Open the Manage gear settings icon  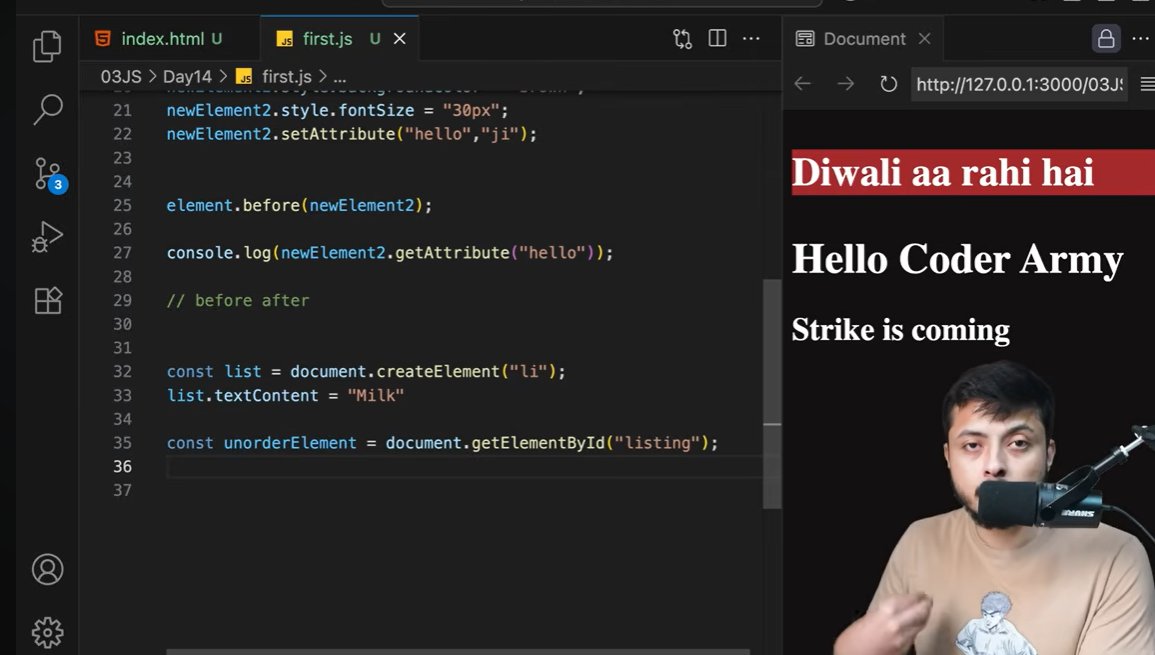48,632
